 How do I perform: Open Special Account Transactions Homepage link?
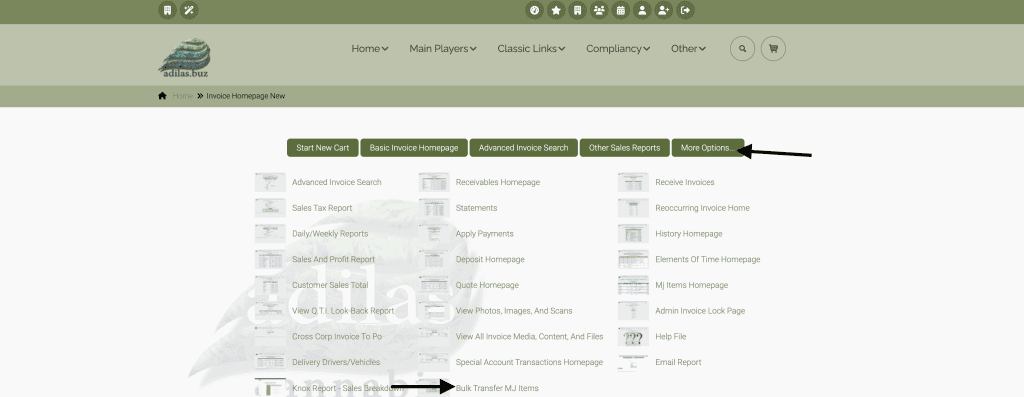pyautogui.click(x=529, y=362)
